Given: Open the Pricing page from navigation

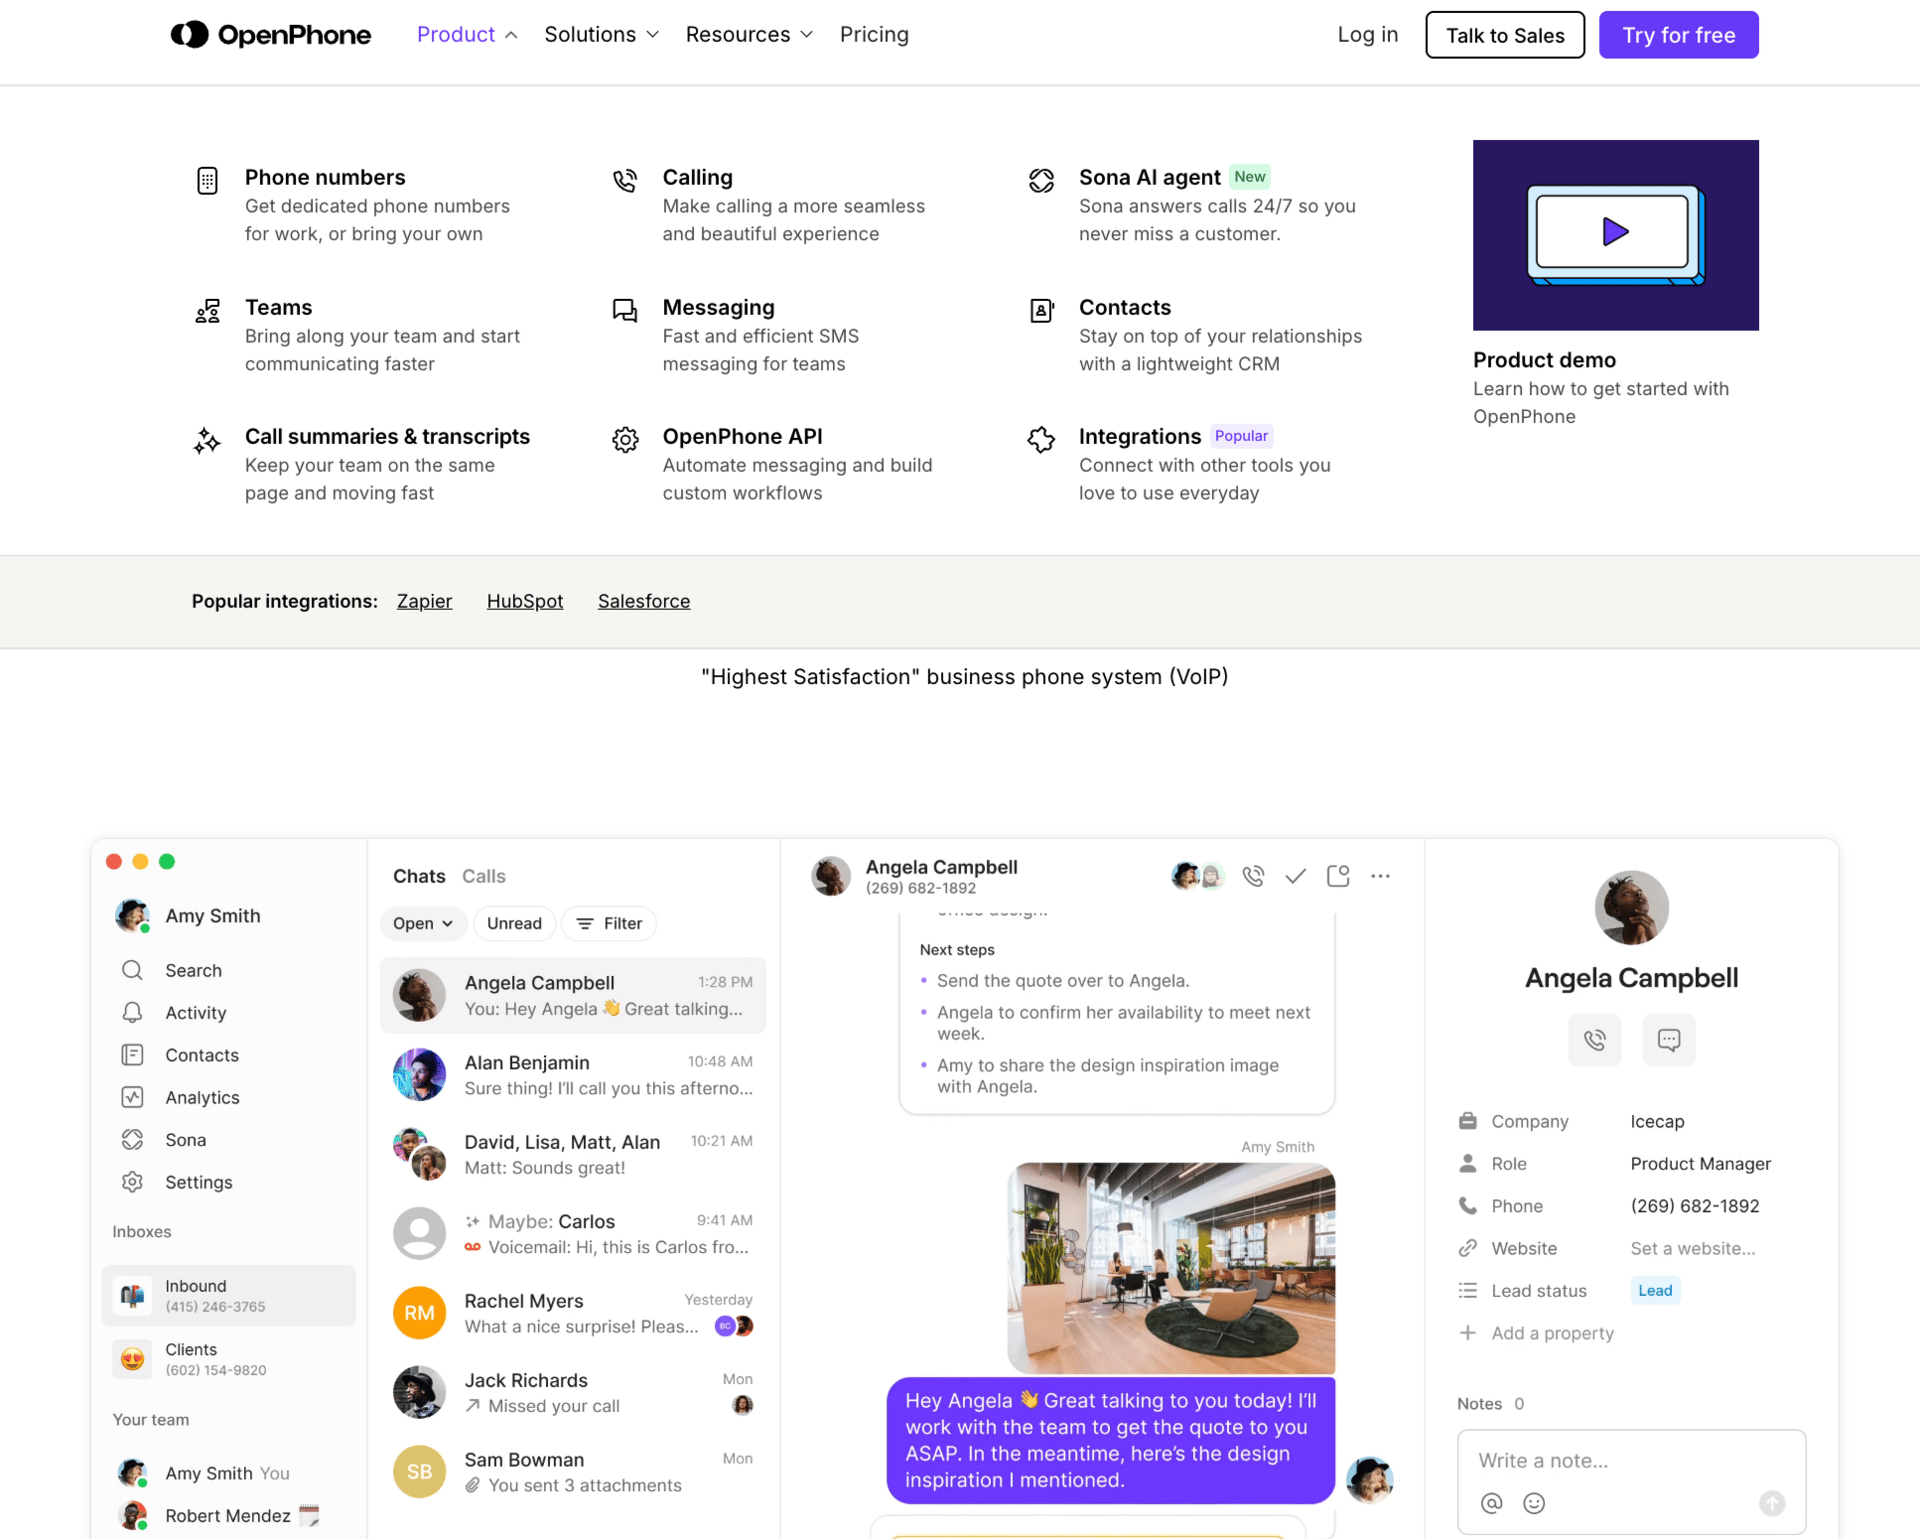Looking at the screenshot, I should [874, 35].
